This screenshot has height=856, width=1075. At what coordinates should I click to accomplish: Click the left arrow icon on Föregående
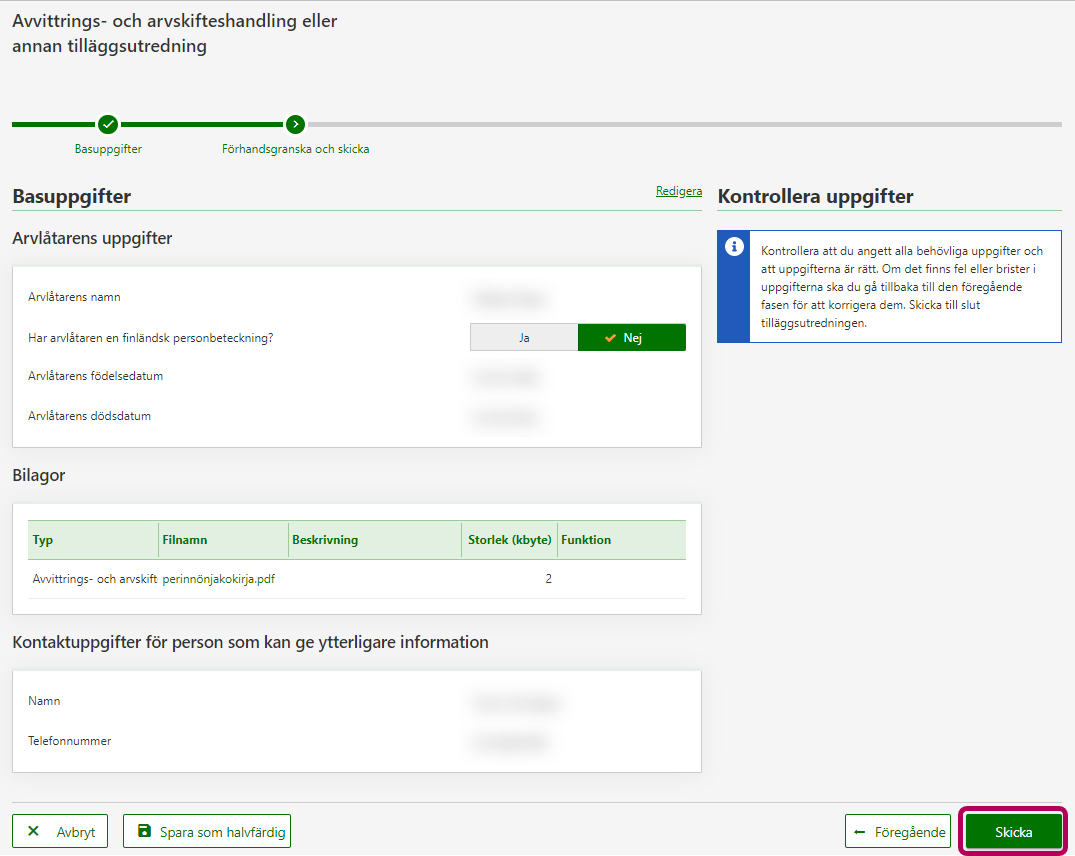[860, 831]
